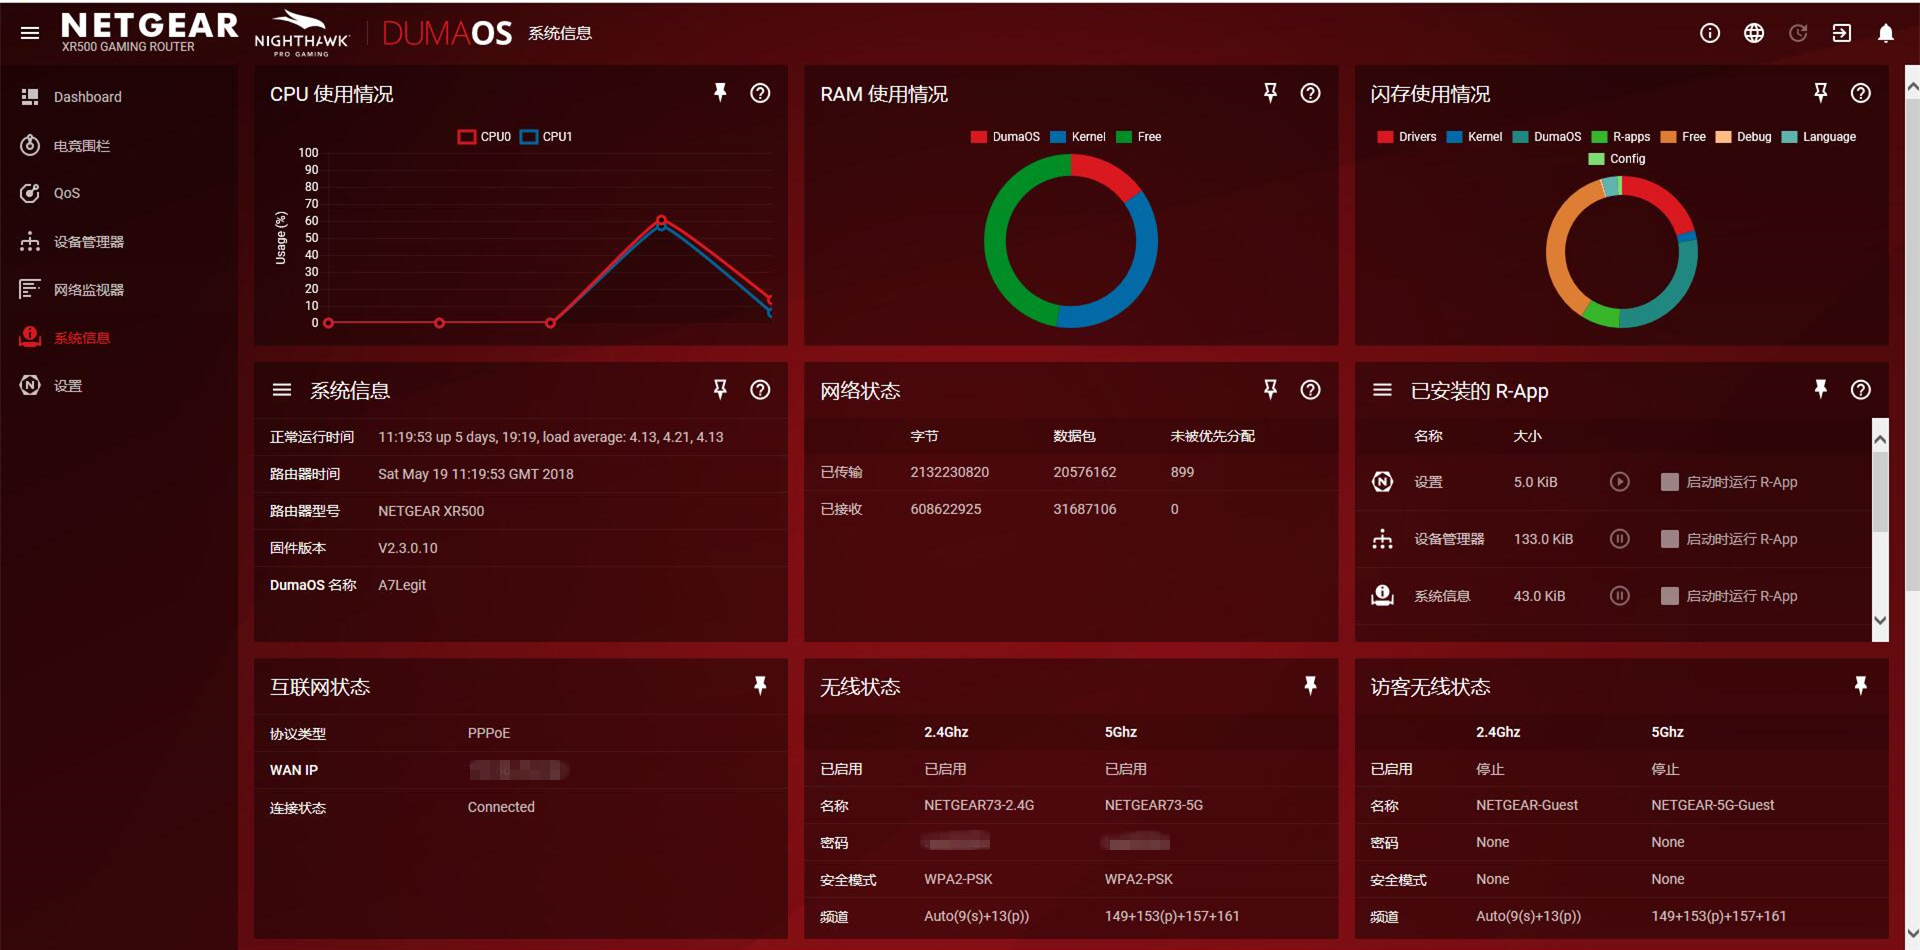
Task: Enable run-on-startup for 设置 R-App
Action: (x=1669, y=482)
